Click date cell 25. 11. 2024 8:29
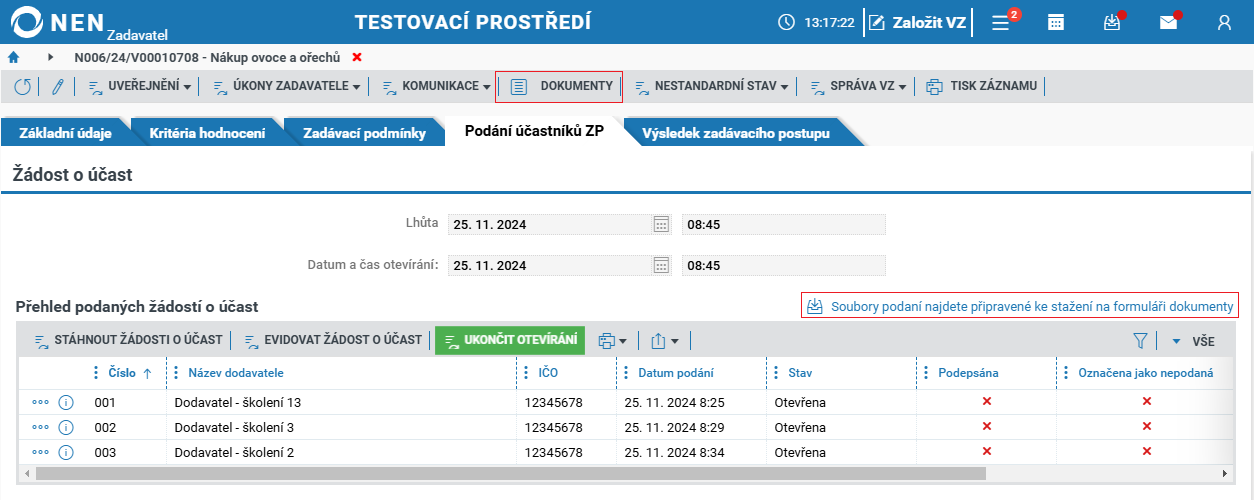This screenshot has width=1254, height=500. point(674,427)
